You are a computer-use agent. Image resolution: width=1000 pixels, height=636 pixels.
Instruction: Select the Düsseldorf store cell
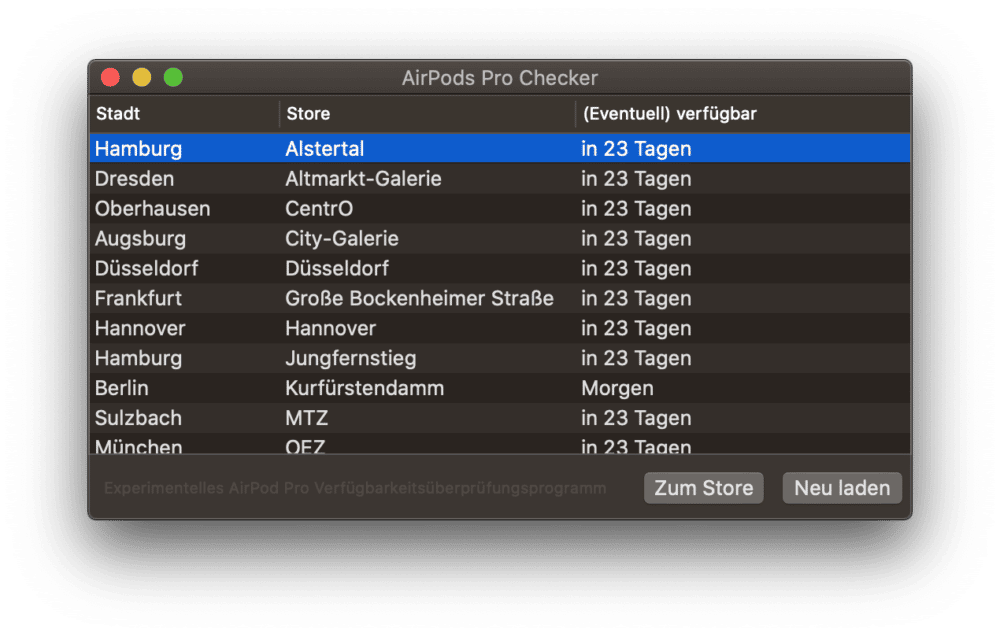tap(337, 269)
